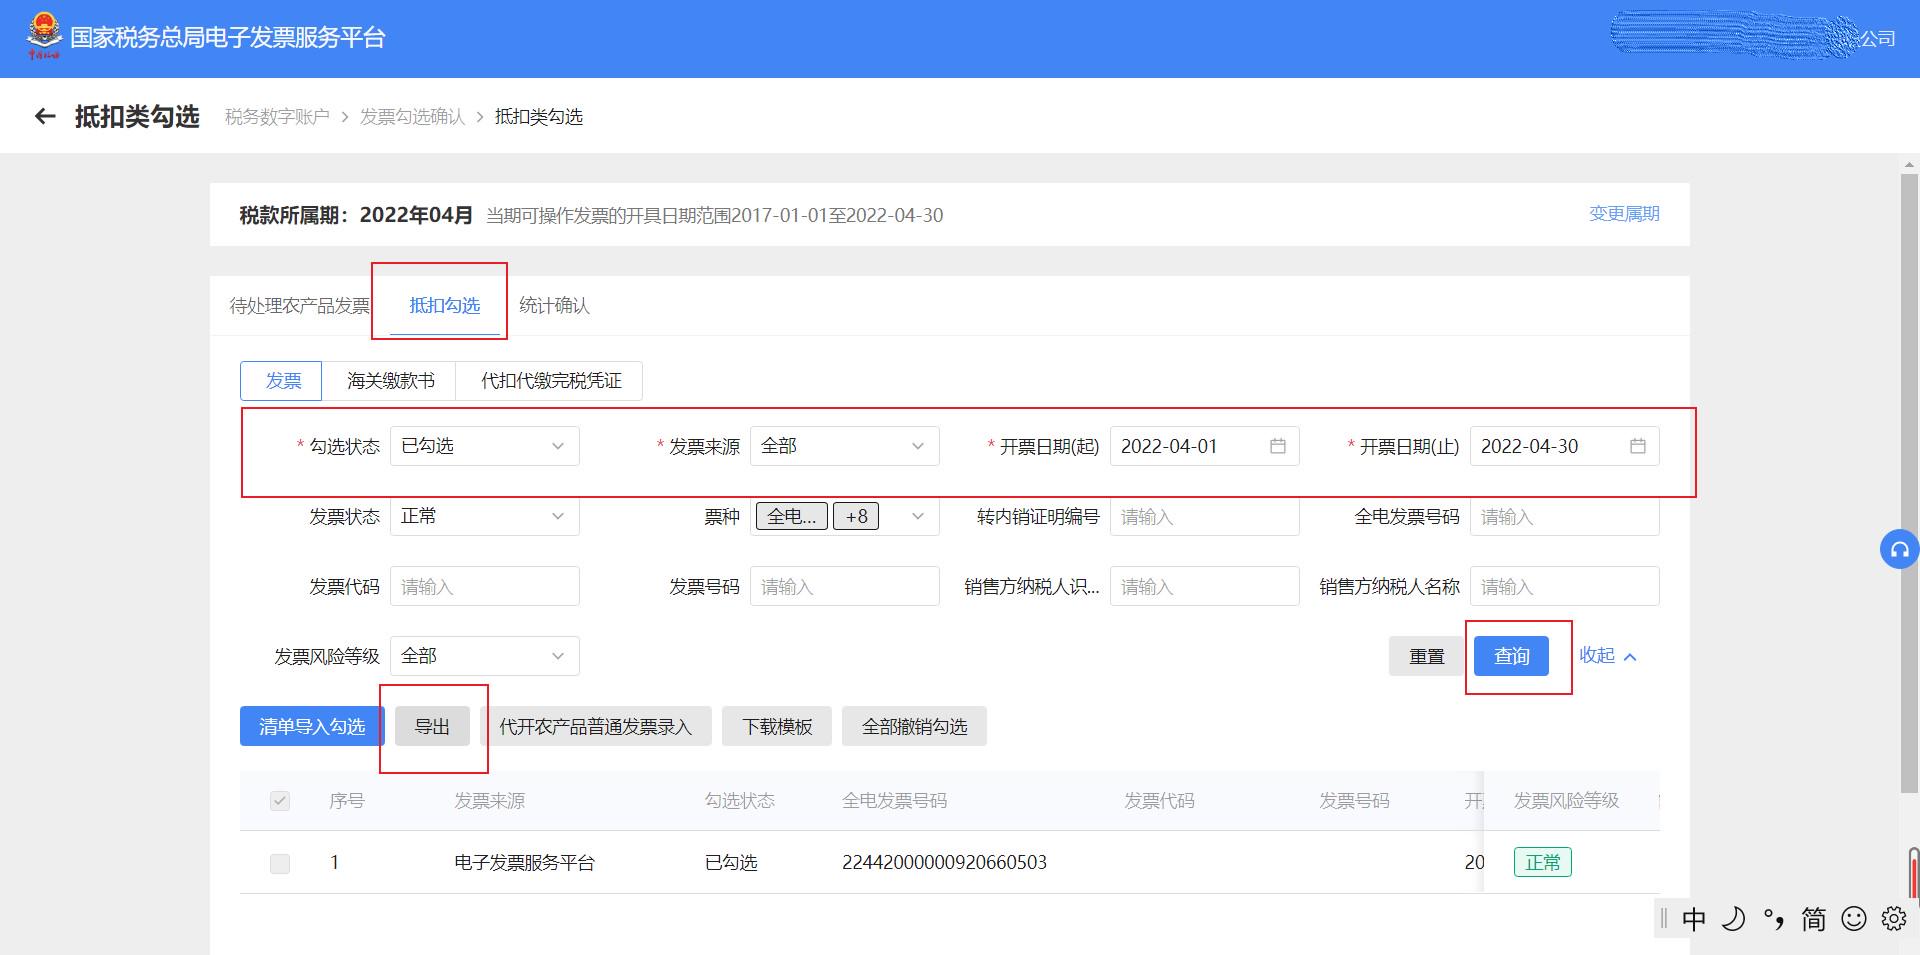Select the 海关缴款书 tab
1920x955 pixels.
[x=390, y=381]
